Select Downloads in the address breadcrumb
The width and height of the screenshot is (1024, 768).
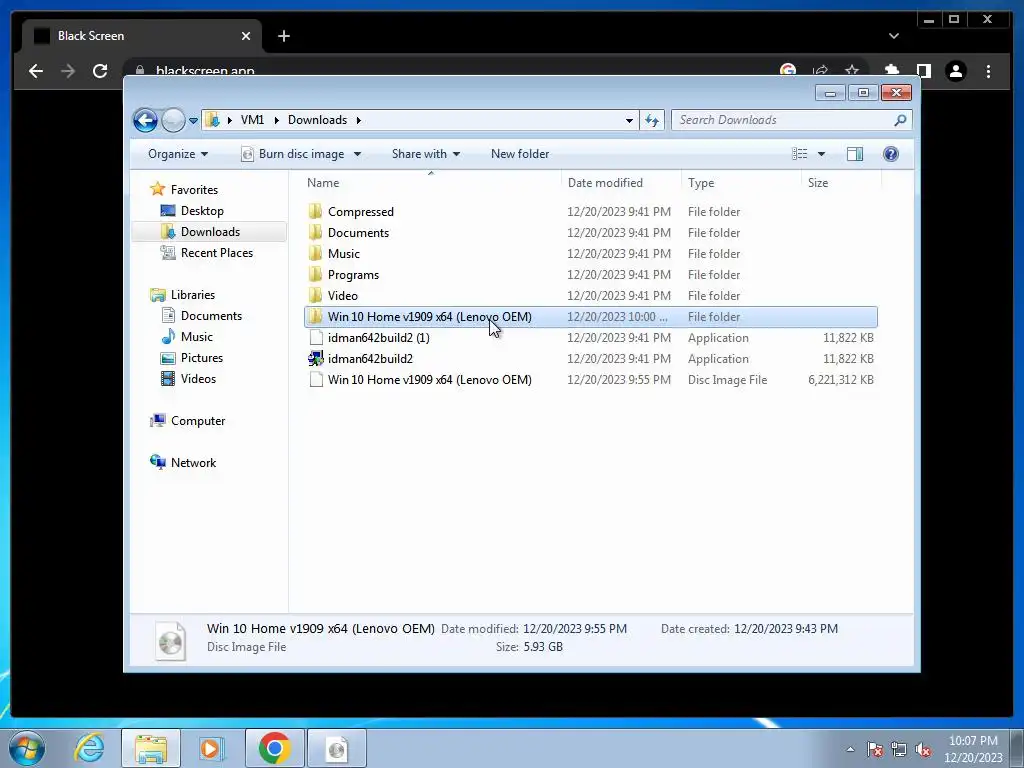(x=317, y=120)
